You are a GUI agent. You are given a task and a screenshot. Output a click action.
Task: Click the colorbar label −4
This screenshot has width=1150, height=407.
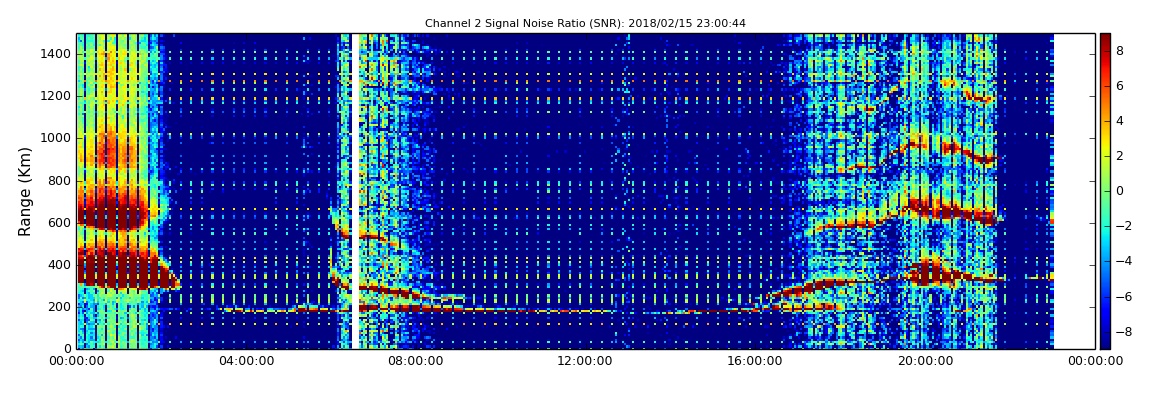(1122, 261)
